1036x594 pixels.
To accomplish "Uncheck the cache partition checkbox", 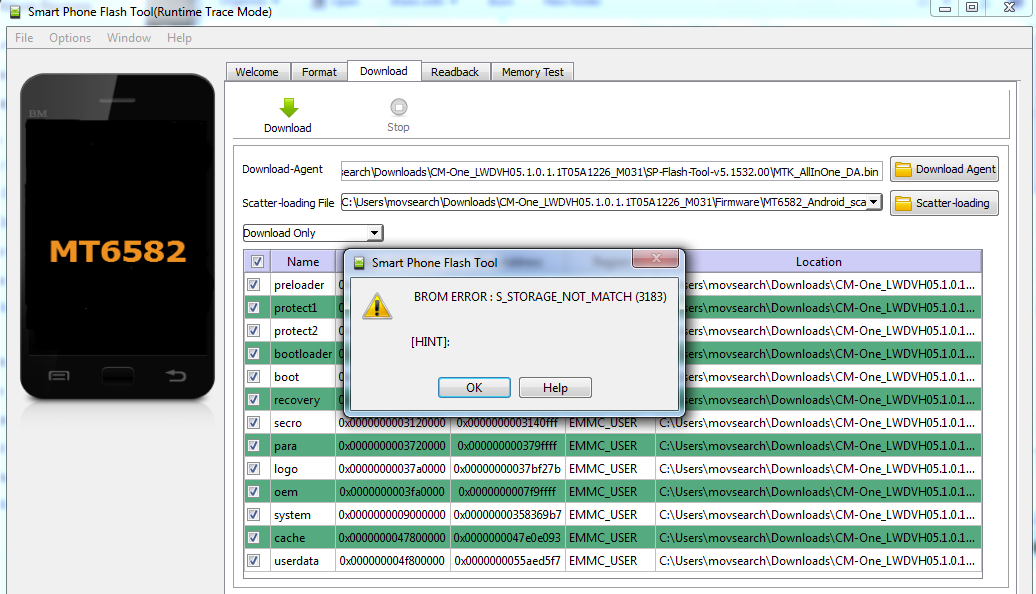I will click(253, 538).
